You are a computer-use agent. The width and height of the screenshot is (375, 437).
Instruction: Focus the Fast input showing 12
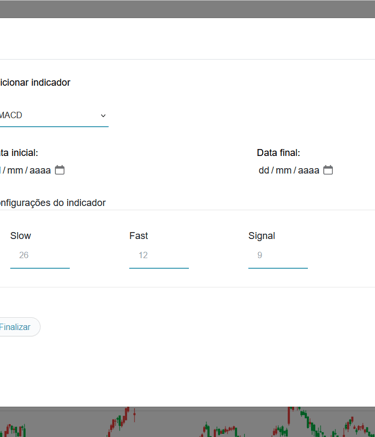pyautogui.click(x=159, y=256)
